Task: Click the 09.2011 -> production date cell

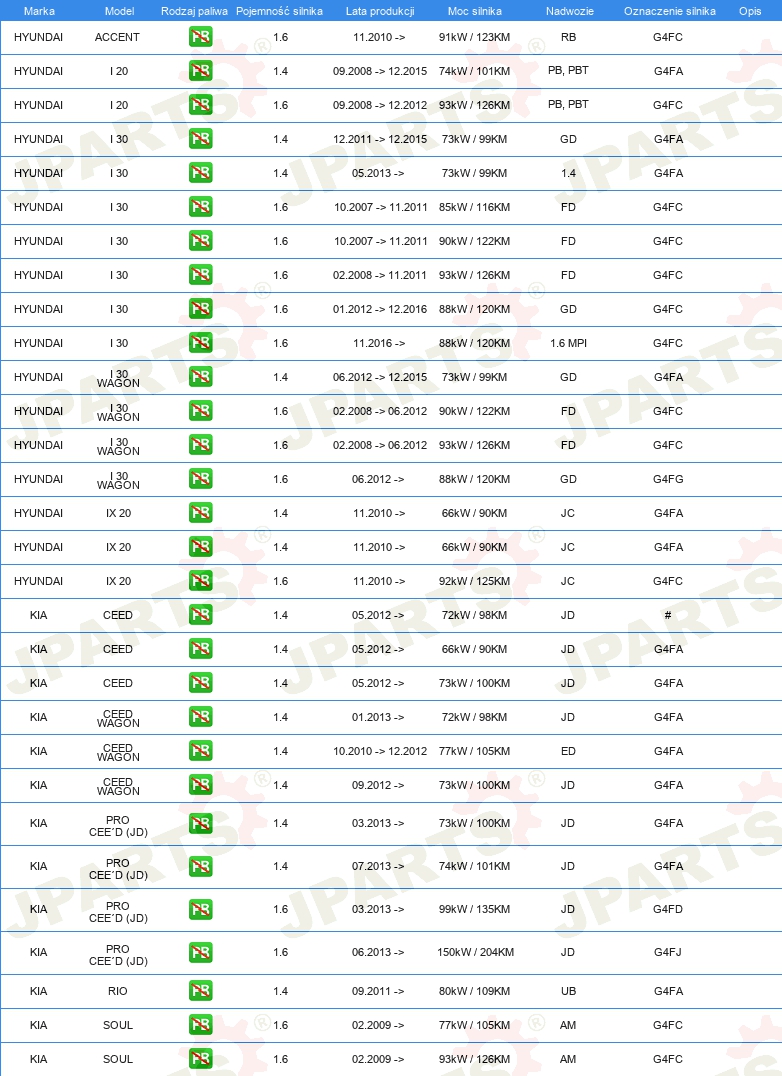Action: 378,991
